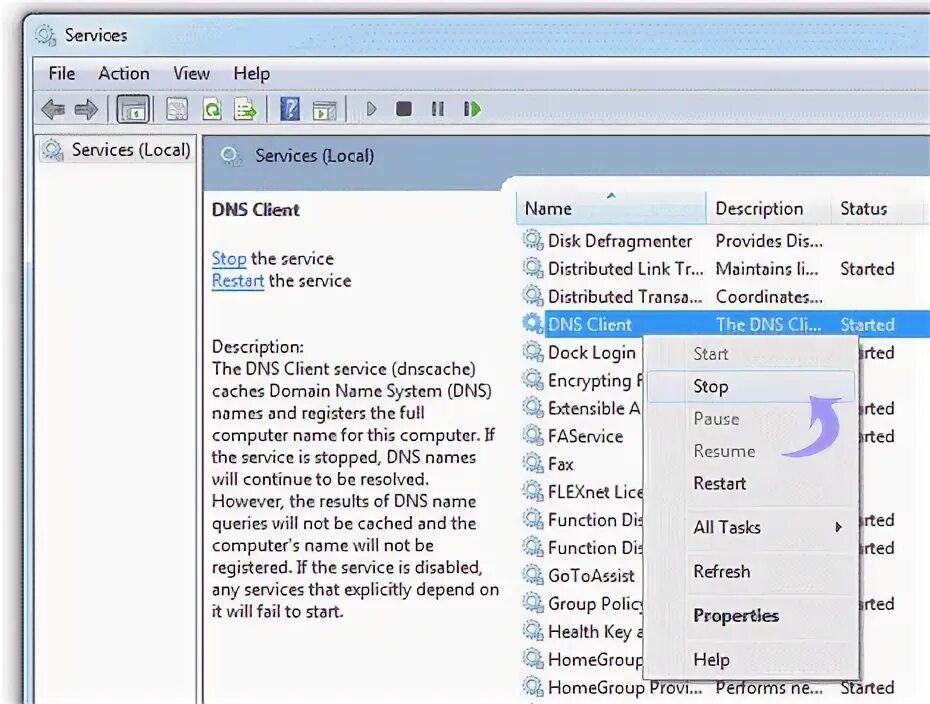Open the Help question mark toolbar icon
This screenshot has width=930, height=704.
click(x=289, y=109)
